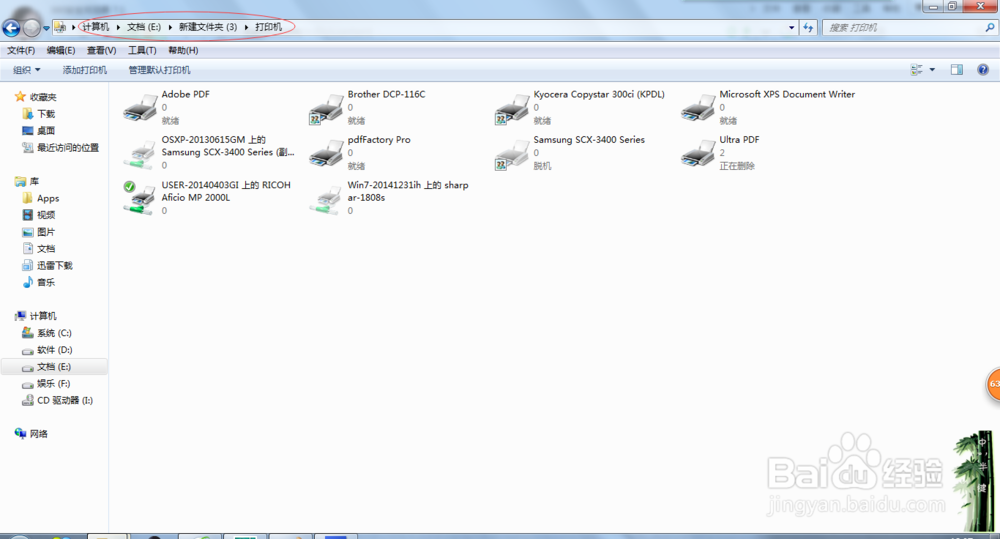Click the Back navigation arrow
Screen dimensions: 1000x539
(x=11, y=28)
